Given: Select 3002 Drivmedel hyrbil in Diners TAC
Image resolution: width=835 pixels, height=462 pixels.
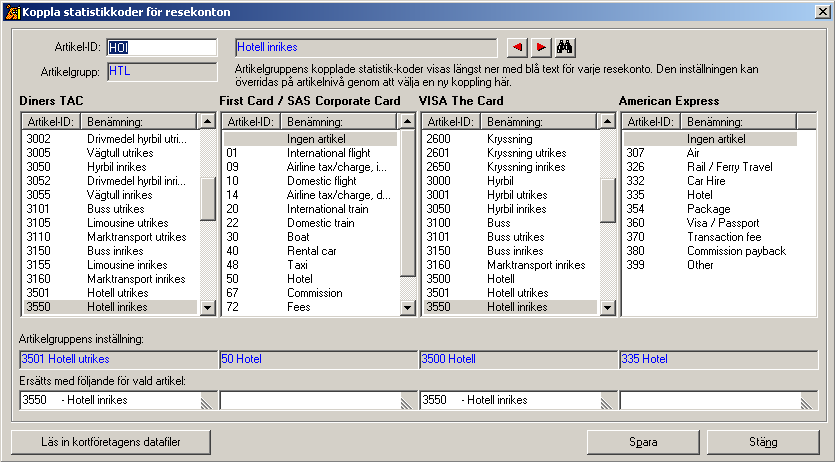Looking at the screenshot, I should (111, 139).
